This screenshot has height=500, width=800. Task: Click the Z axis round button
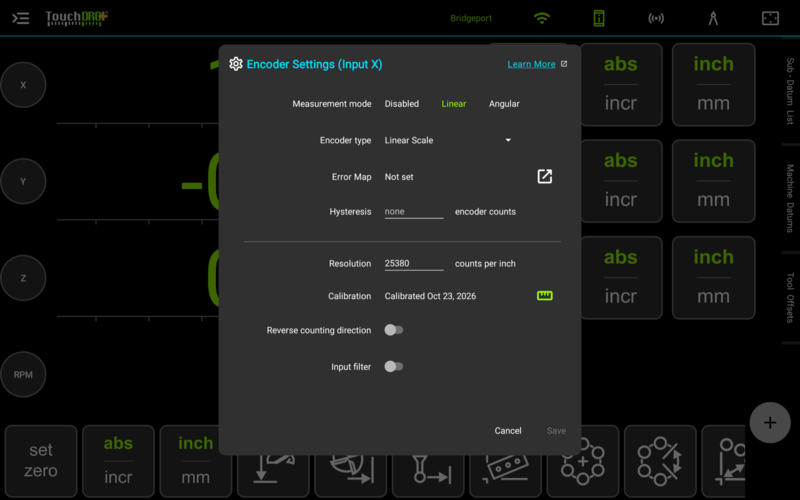tap(23, 278)
